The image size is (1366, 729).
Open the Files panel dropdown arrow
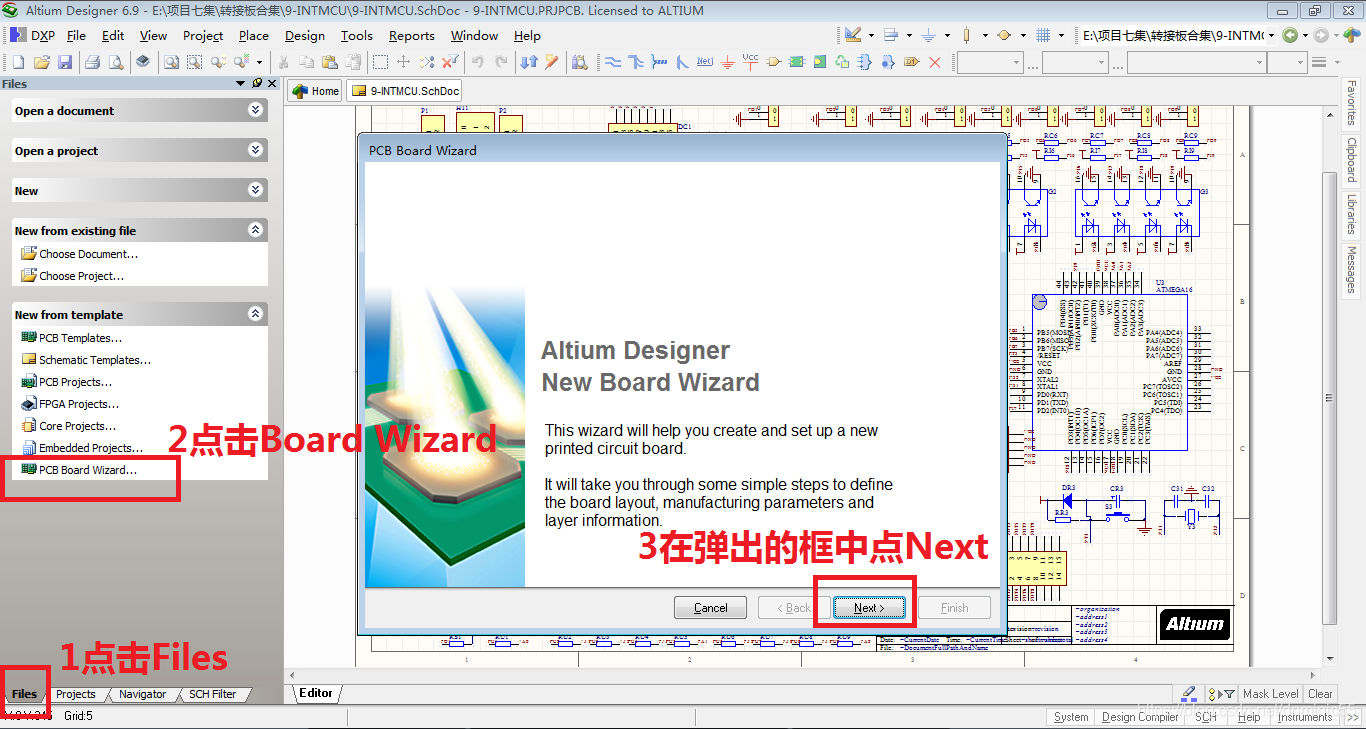(241, 84)
